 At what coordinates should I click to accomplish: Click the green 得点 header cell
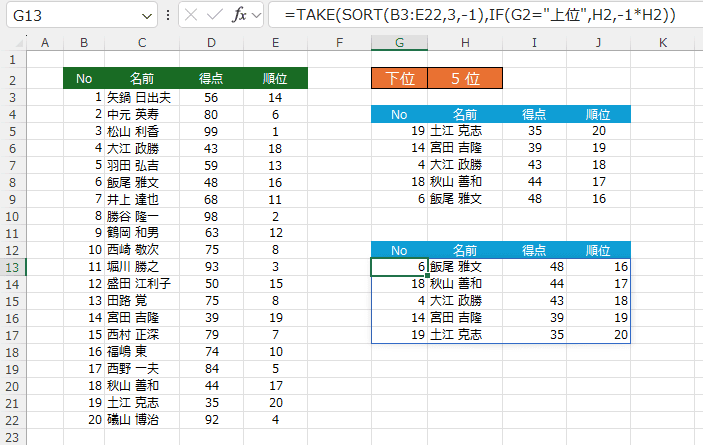211,79
